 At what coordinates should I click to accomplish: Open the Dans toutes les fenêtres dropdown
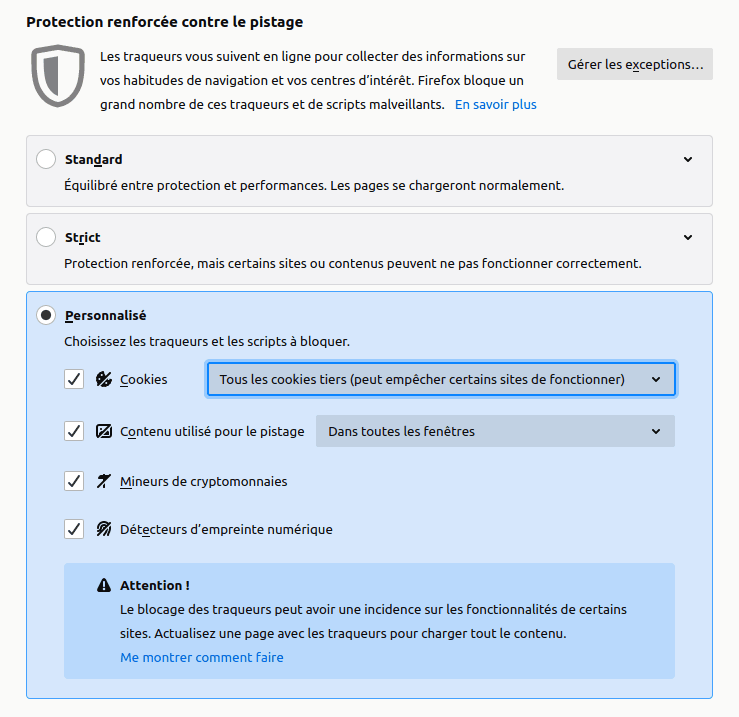tap(495, 432)
